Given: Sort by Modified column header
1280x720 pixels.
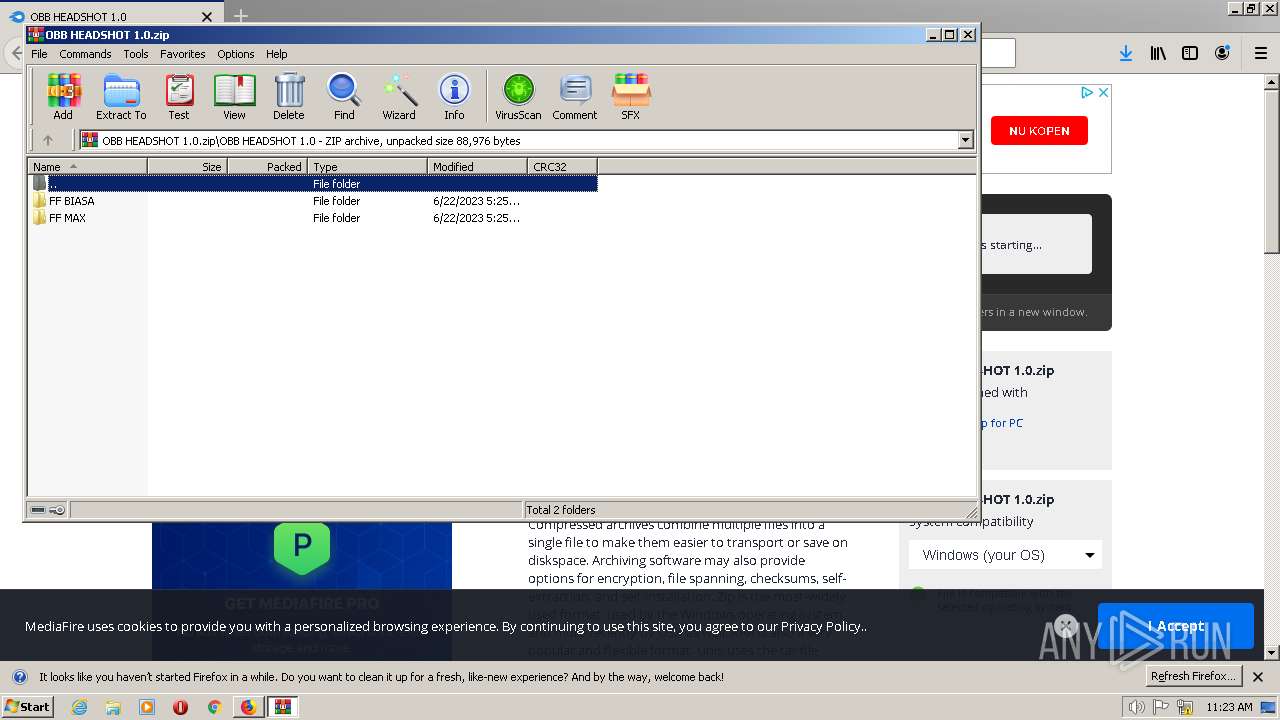Looking at the screenshot, I should (x=477, y=167).
